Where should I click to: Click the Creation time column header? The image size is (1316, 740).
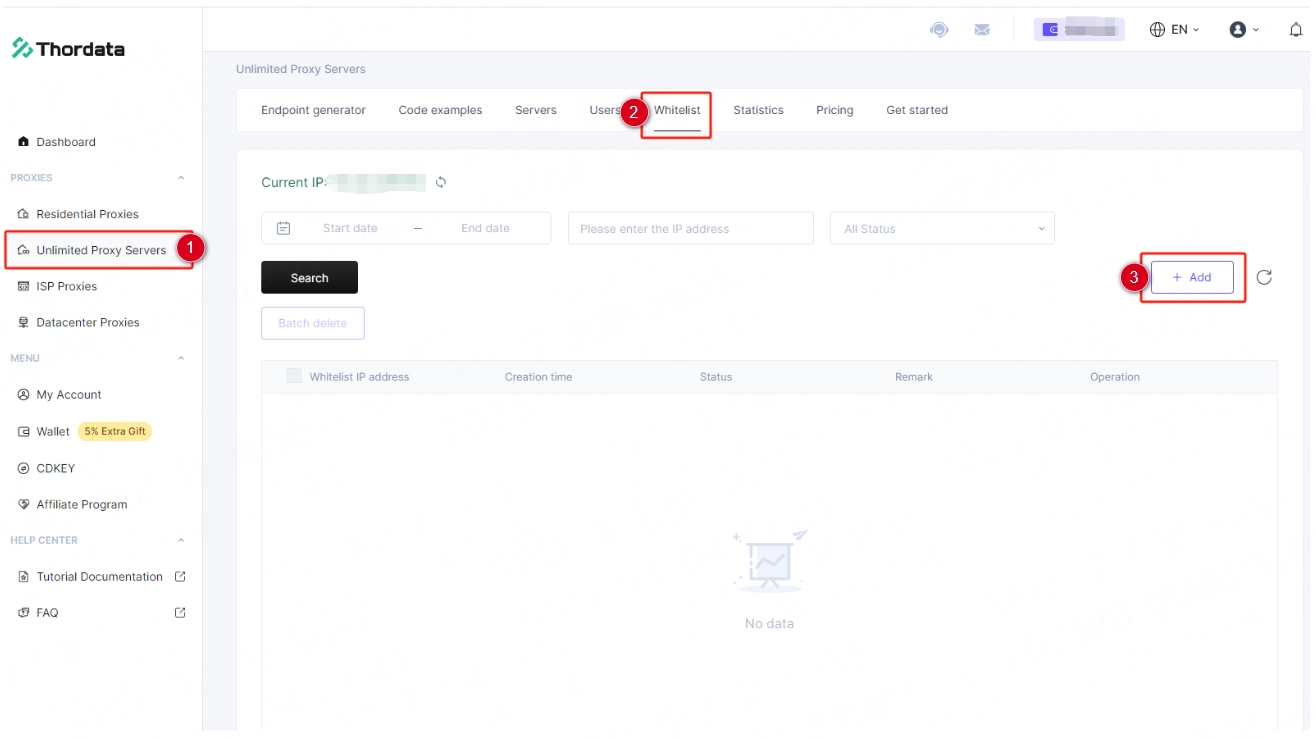click(x=538, y=377)
